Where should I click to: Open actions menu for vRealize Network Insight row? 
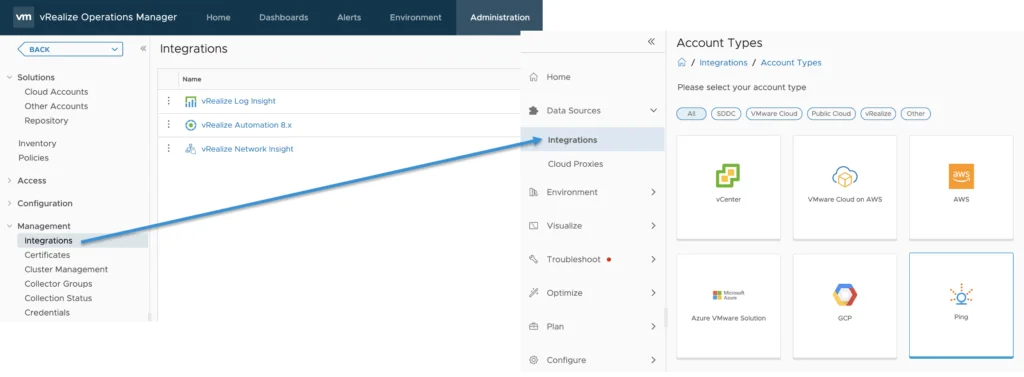168,148
